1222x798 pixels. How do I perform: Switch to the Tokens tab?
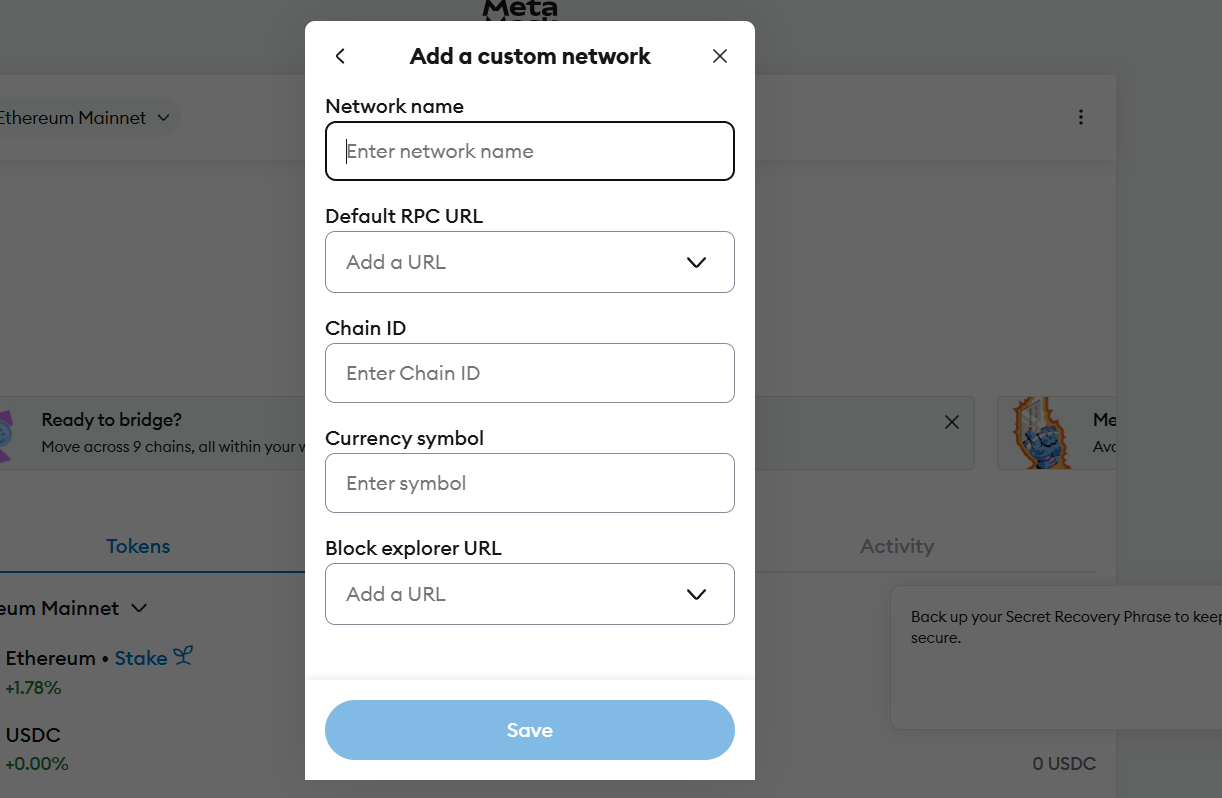[138, 546]
